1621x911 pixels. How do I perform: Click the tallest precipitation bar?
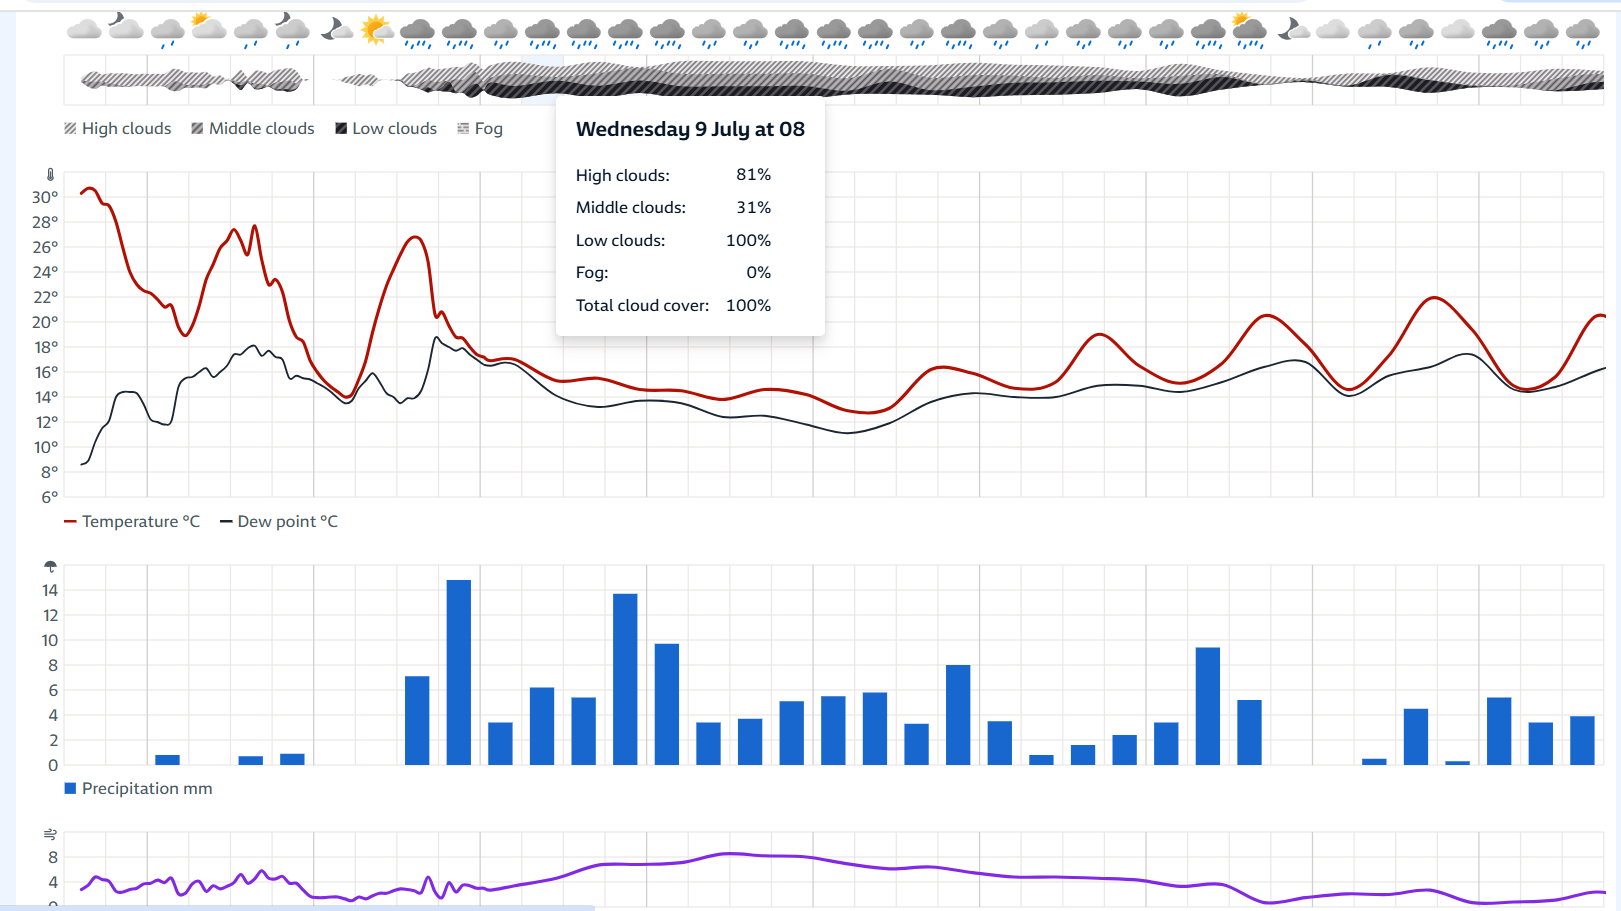point(459,672)
